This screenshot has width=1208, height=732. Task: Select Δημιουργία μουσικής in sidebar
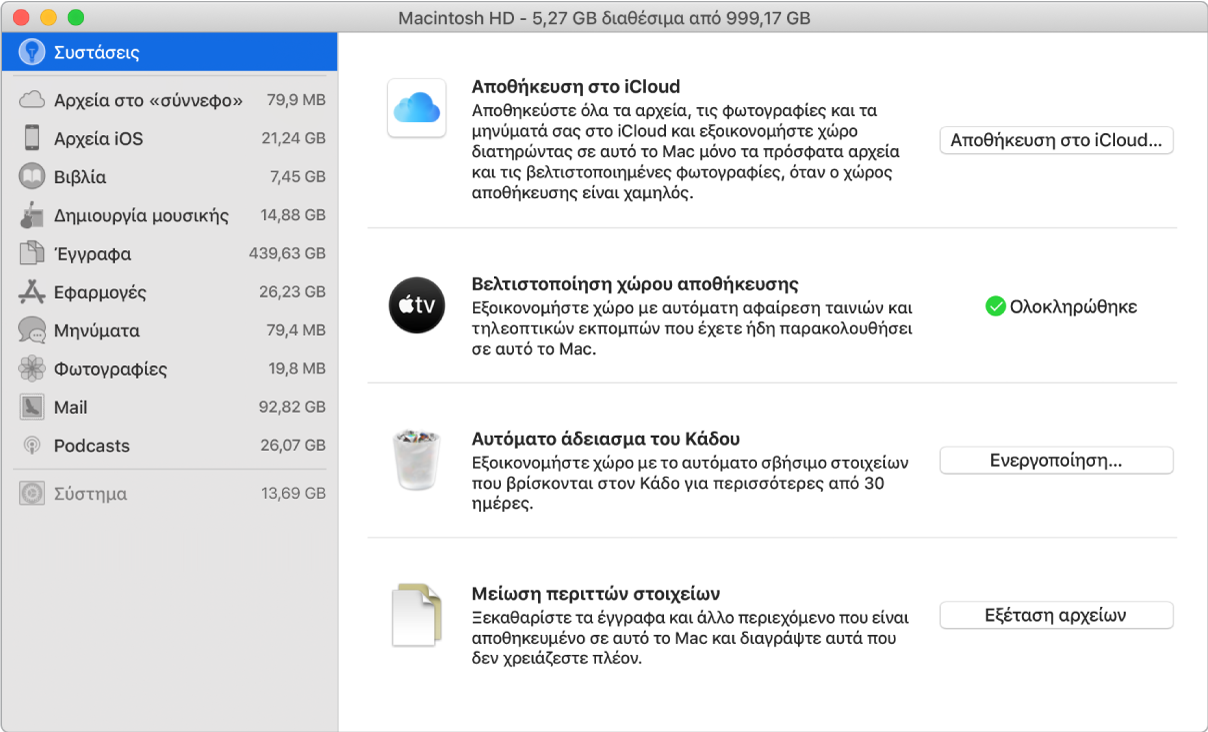pyautogui.click(x=141, y=216)
